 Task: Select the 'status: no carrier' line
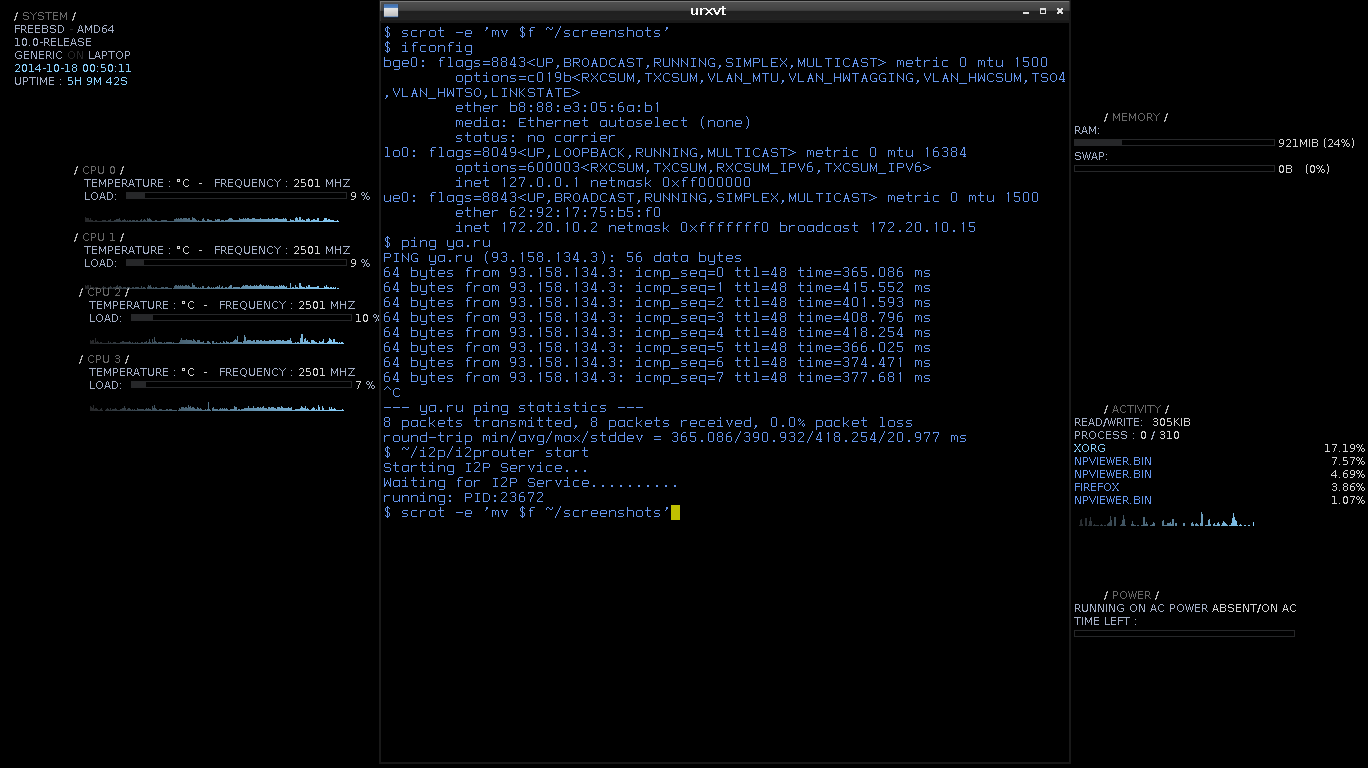click(535, 138)
